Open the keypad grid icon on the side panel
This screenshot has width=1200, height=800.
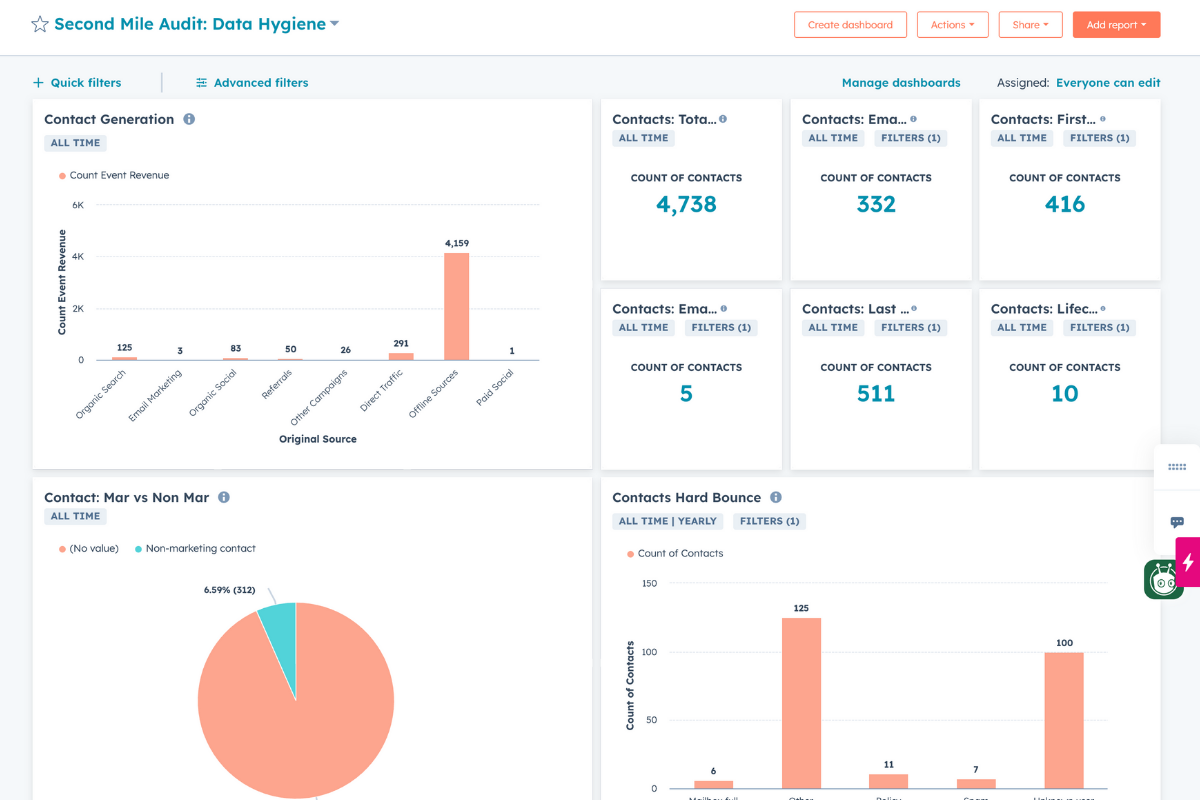1177,467
